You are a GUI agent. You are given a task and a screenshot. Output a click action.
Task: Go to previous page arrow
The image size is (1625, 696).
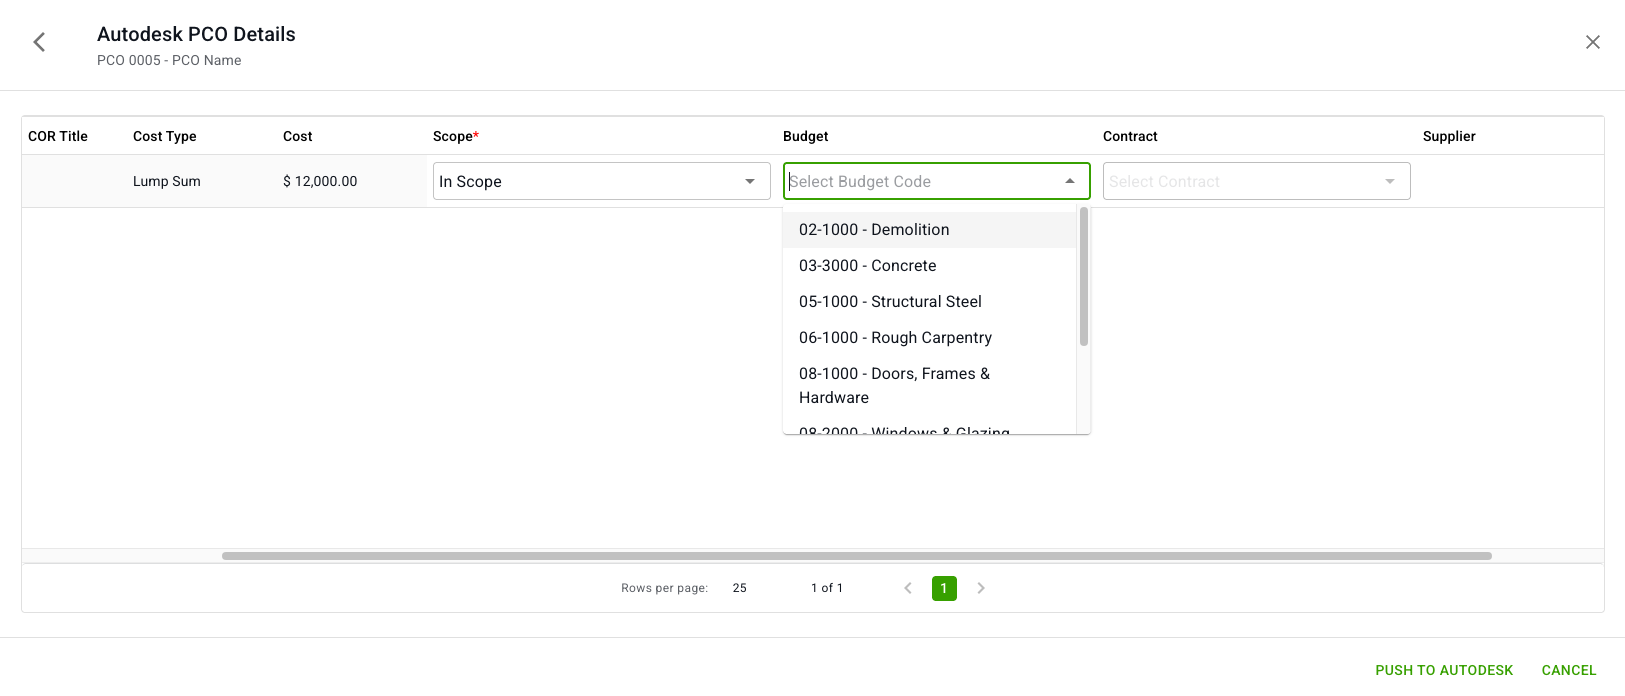tap(908, 588)
